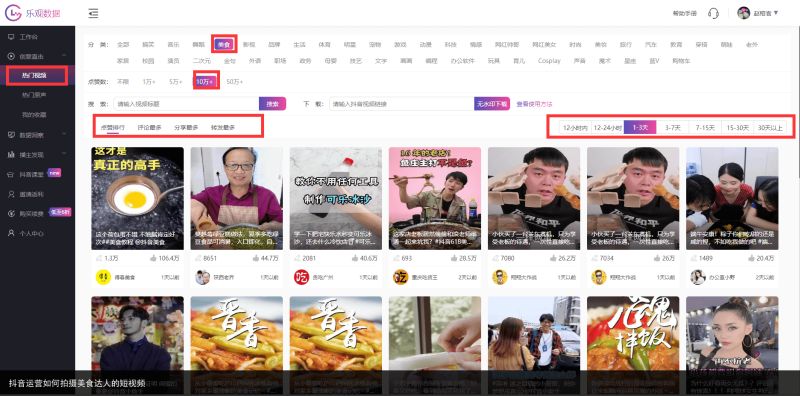Click the video title search input field
Screen dimensions: 800x396
click(x=186, y=104)
